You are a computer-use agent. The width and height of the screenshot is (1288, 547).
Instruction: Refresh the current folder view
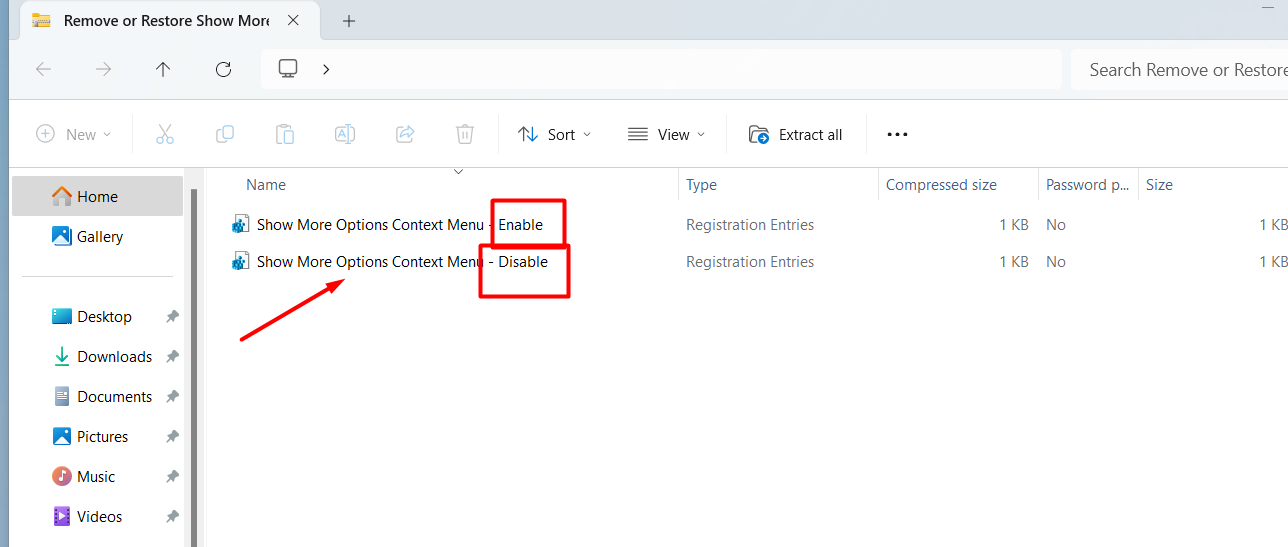click(224, 69)
